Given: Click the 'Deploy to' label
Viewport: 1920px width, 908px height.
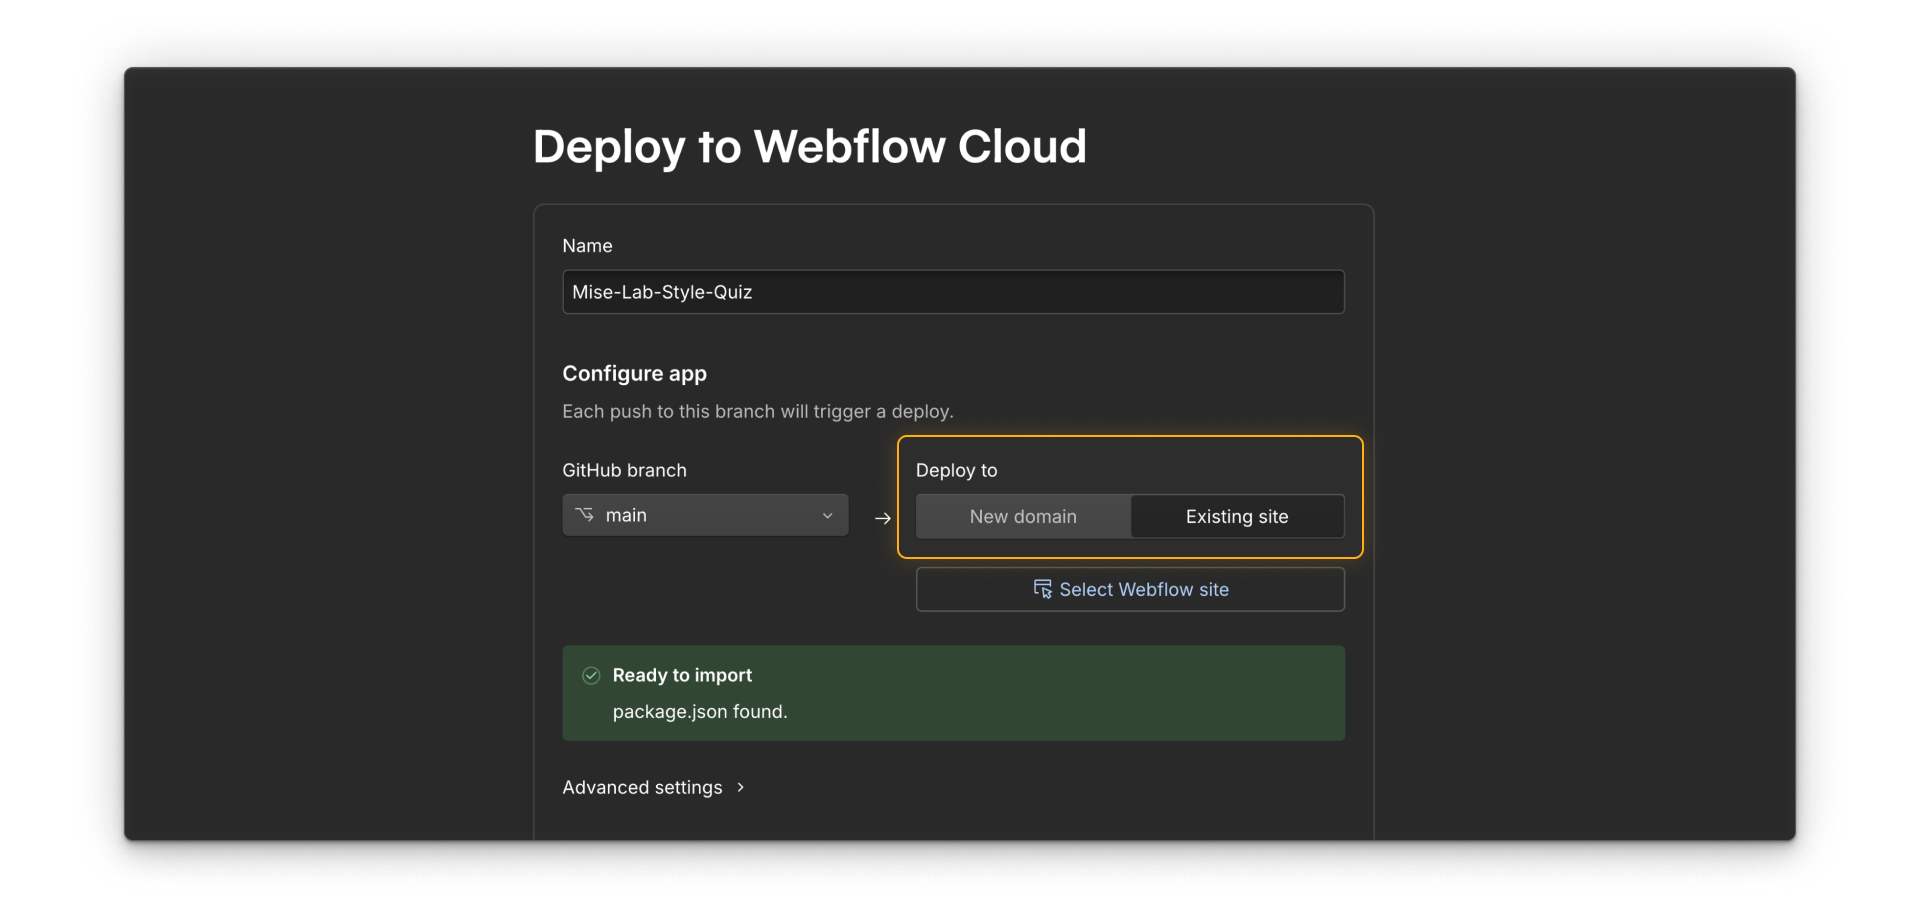Looking at the screenshot, I should point(956,470).
